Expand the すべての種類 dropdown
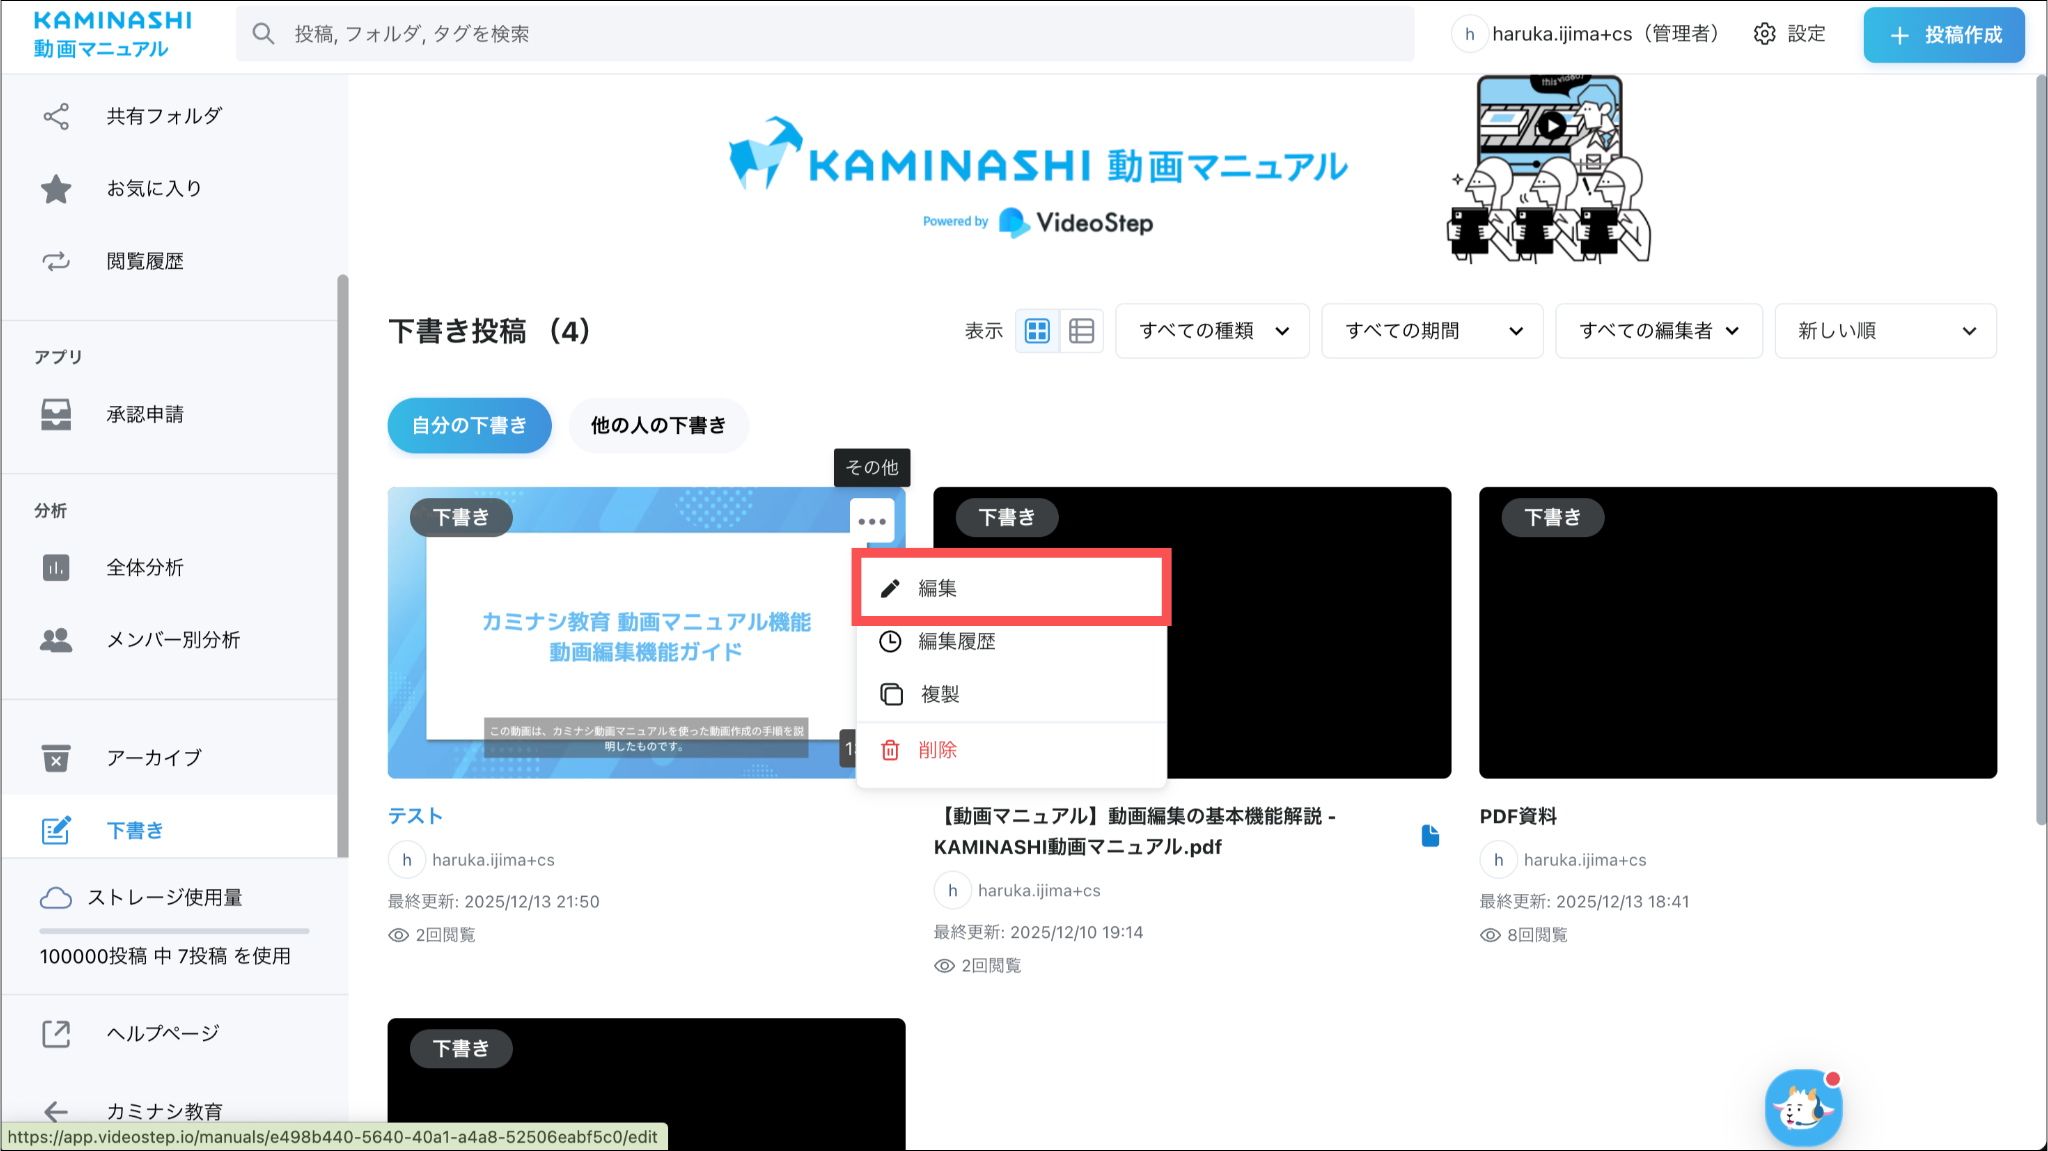Viewport: 2048px width, 1151px height. 1212,331
